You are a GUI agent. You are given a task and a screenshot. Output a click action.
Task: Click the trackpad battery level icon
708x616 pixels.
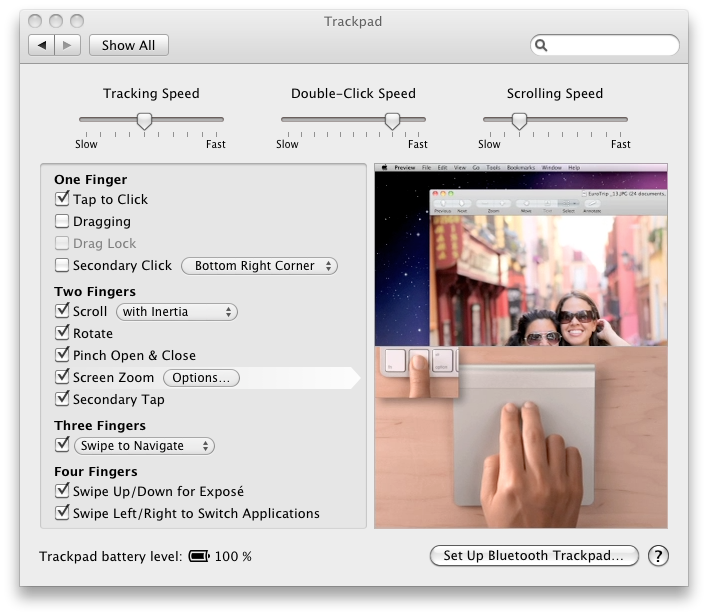coord(198,556)
